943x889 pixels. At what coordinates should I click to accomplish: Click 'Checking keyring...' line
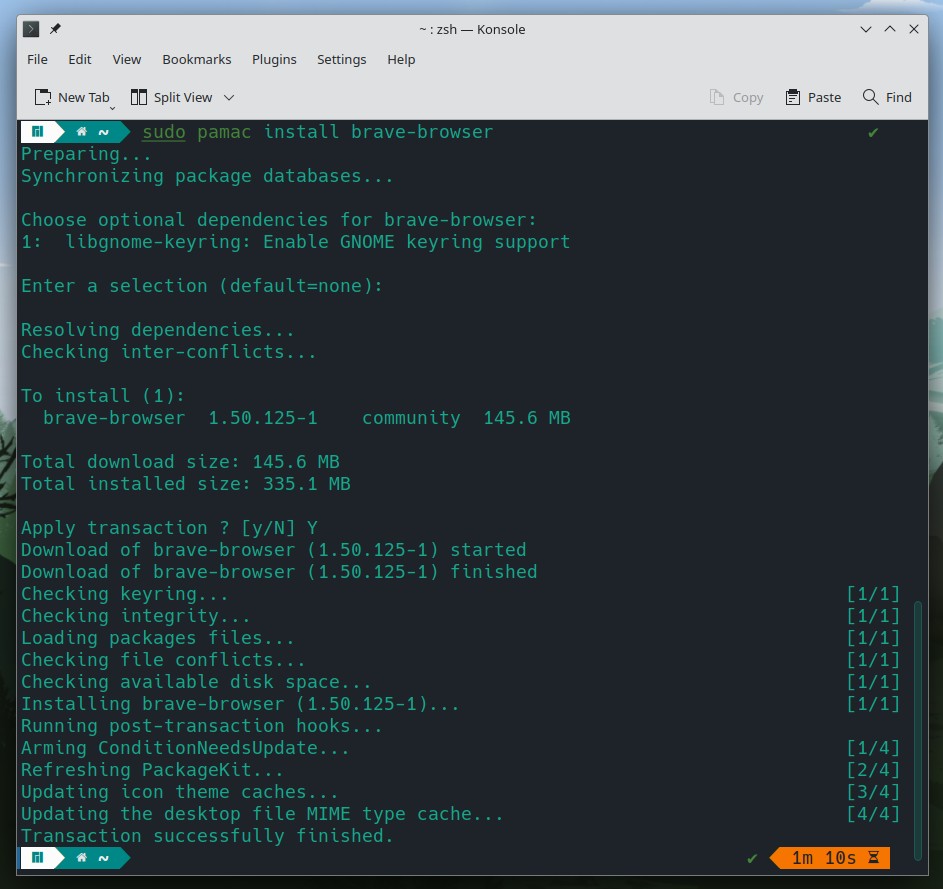coord(124,594)
